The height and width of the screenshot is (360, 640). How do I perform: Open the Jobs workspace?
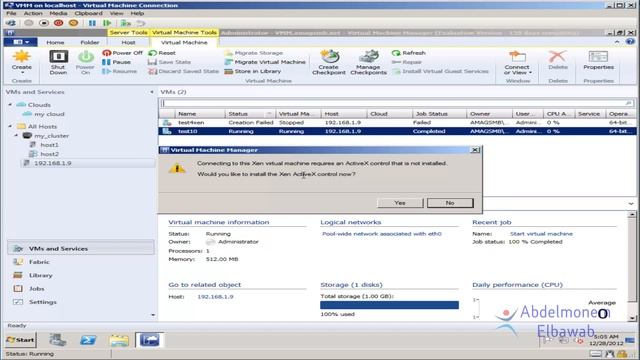click(36, 289)
